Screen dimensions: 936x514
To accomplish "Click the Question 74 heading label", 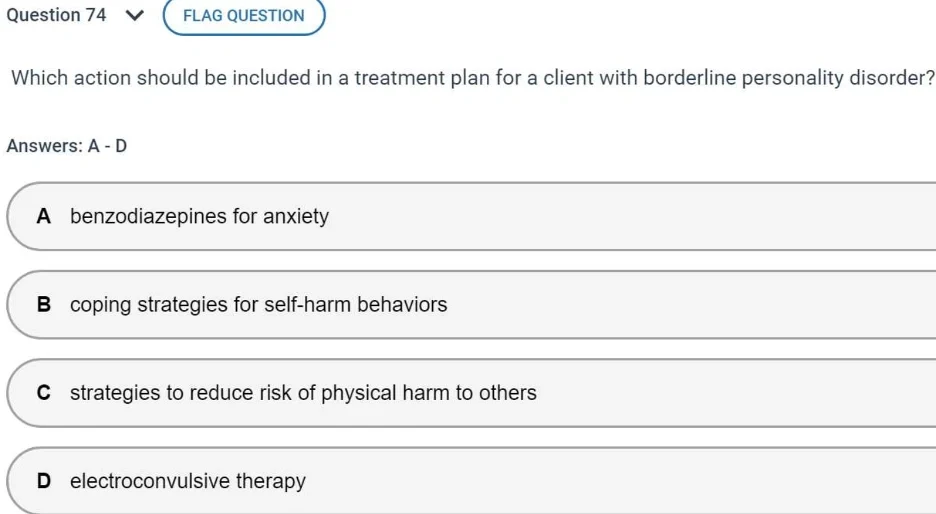I will tap(56, 15).
